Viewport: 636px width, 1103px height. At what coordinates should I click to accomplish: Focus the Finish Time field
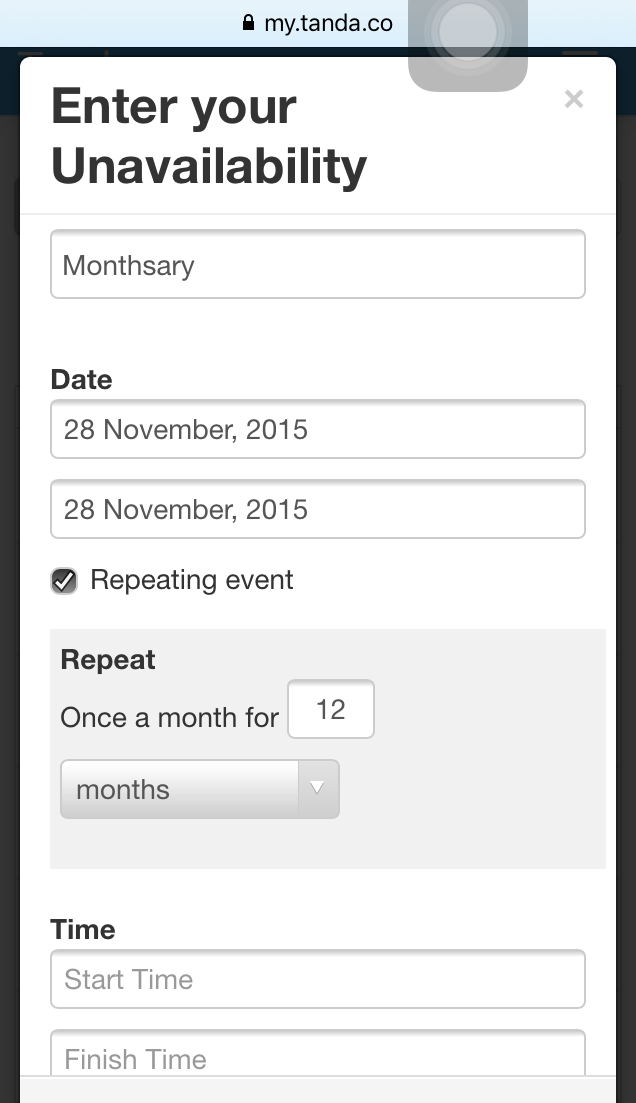click(x=318, y=1053)
